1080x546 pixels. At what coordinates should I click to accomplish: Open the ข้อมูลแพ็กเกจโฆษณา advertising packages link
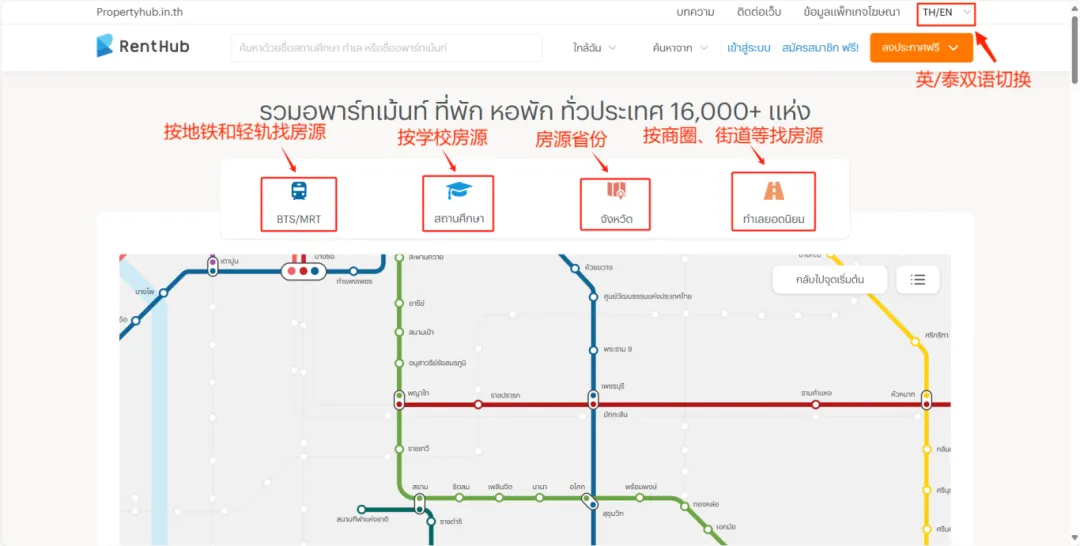click(x=851, y=12)
